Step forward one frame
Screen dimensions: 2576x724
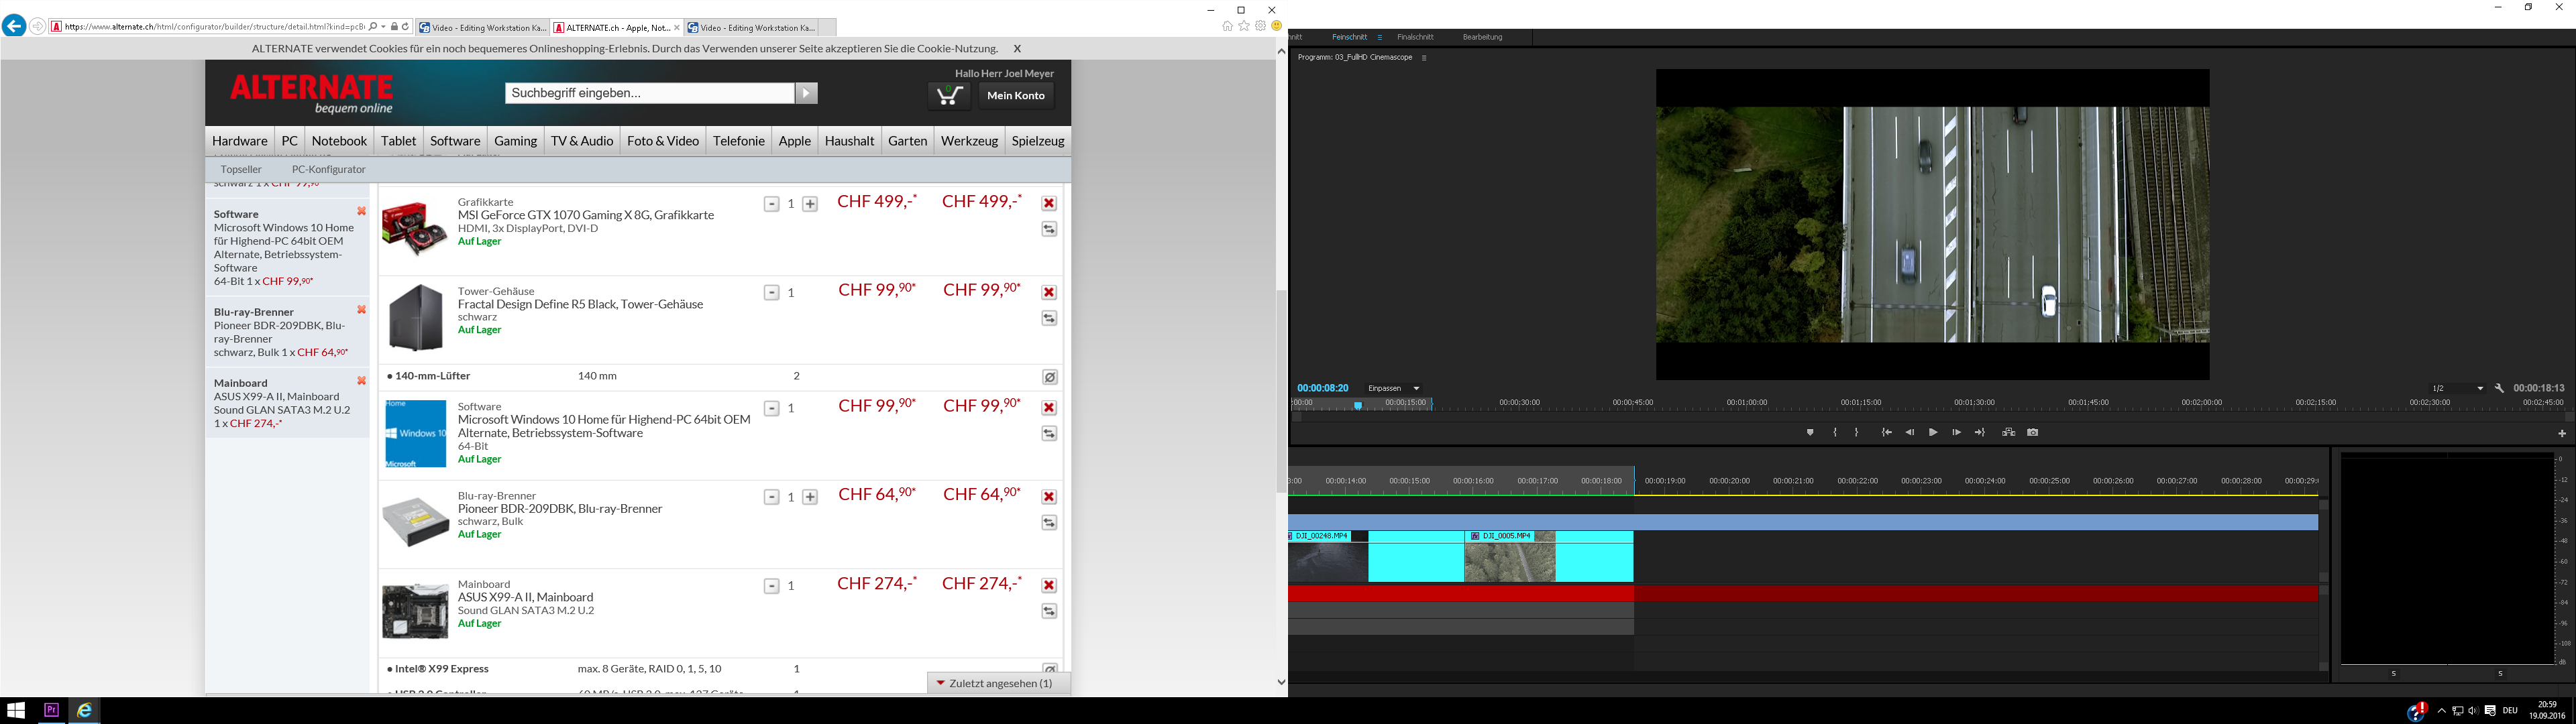coord(1956,433)
